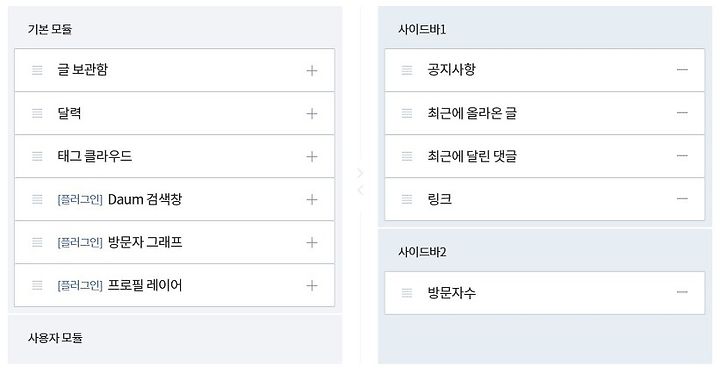This screenshot has width=720, height=380.
Task: Add 글 보관함 module with plus icon
Action: tap(312, 71)
